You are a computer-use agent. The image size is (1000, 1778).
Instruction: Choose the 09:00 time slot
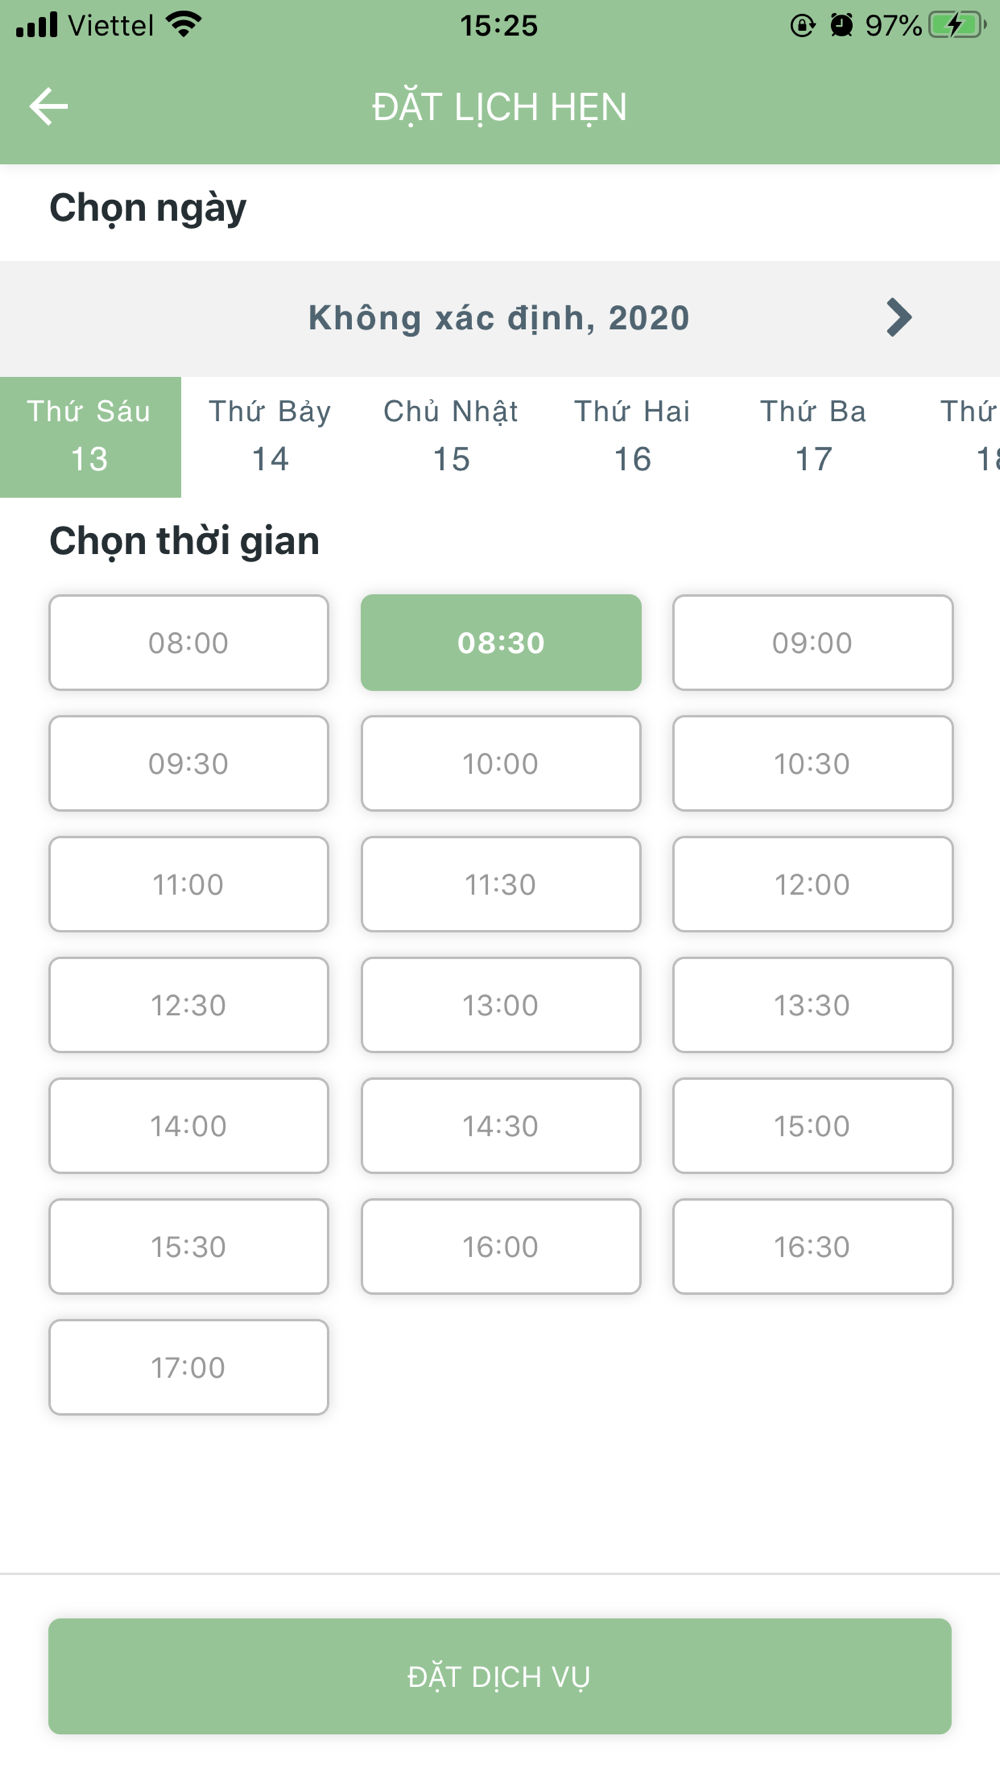pyautogui.click(x=813, y=643)
